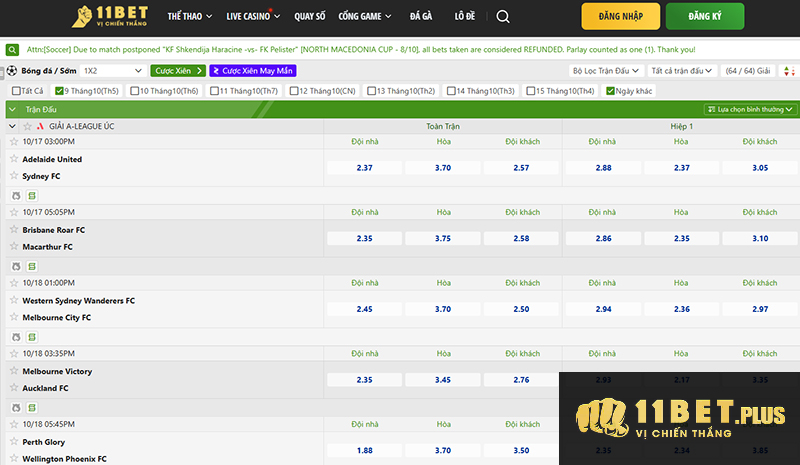Favorite the Adelaide United team star

pyautogui.click(x=14, y=159)
